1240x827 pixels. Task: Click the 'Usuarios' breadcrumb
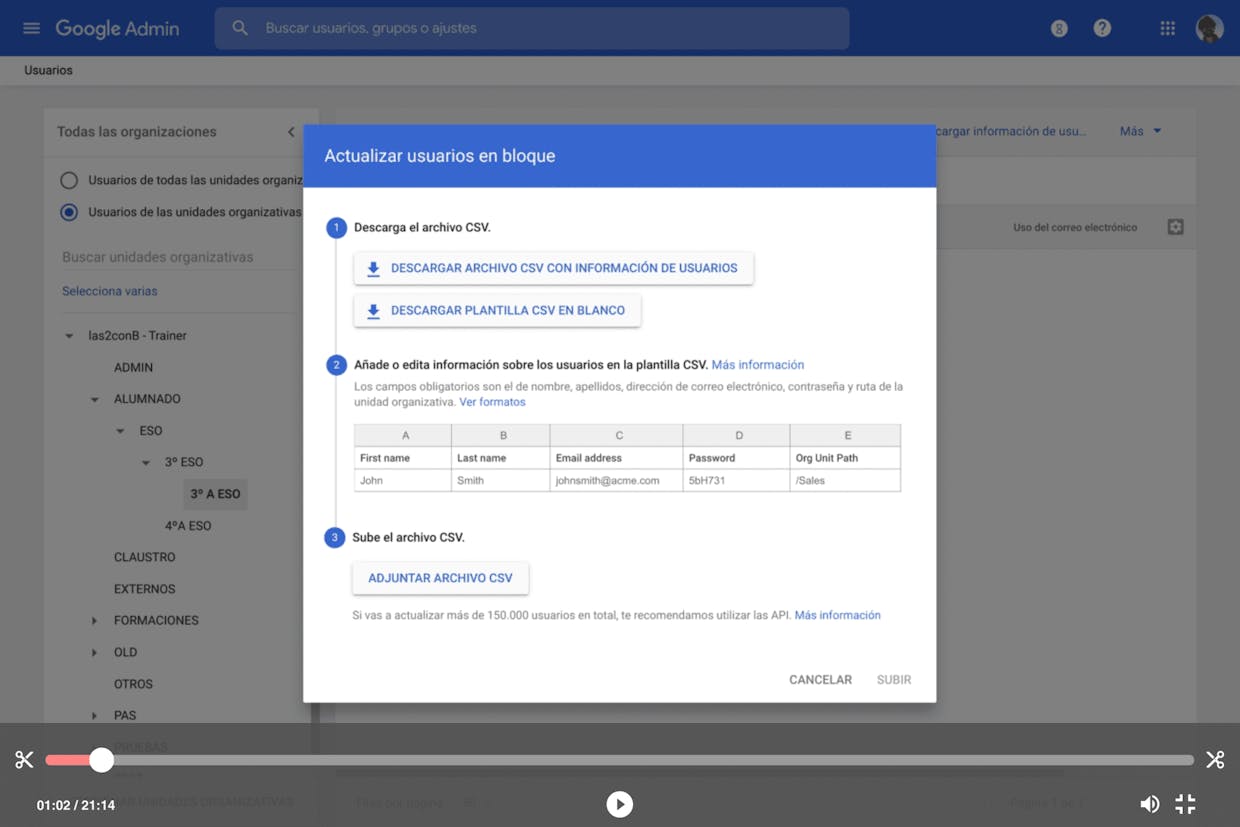[x=48, y=70]
